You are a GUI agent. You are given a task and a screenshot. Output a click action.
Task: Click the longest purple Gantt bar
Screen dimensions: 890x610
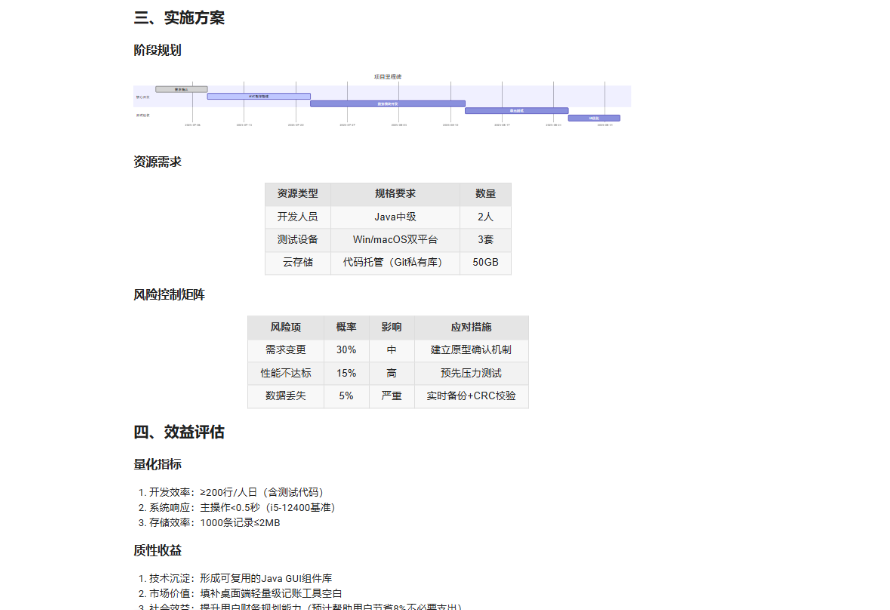tap(388, 104)
